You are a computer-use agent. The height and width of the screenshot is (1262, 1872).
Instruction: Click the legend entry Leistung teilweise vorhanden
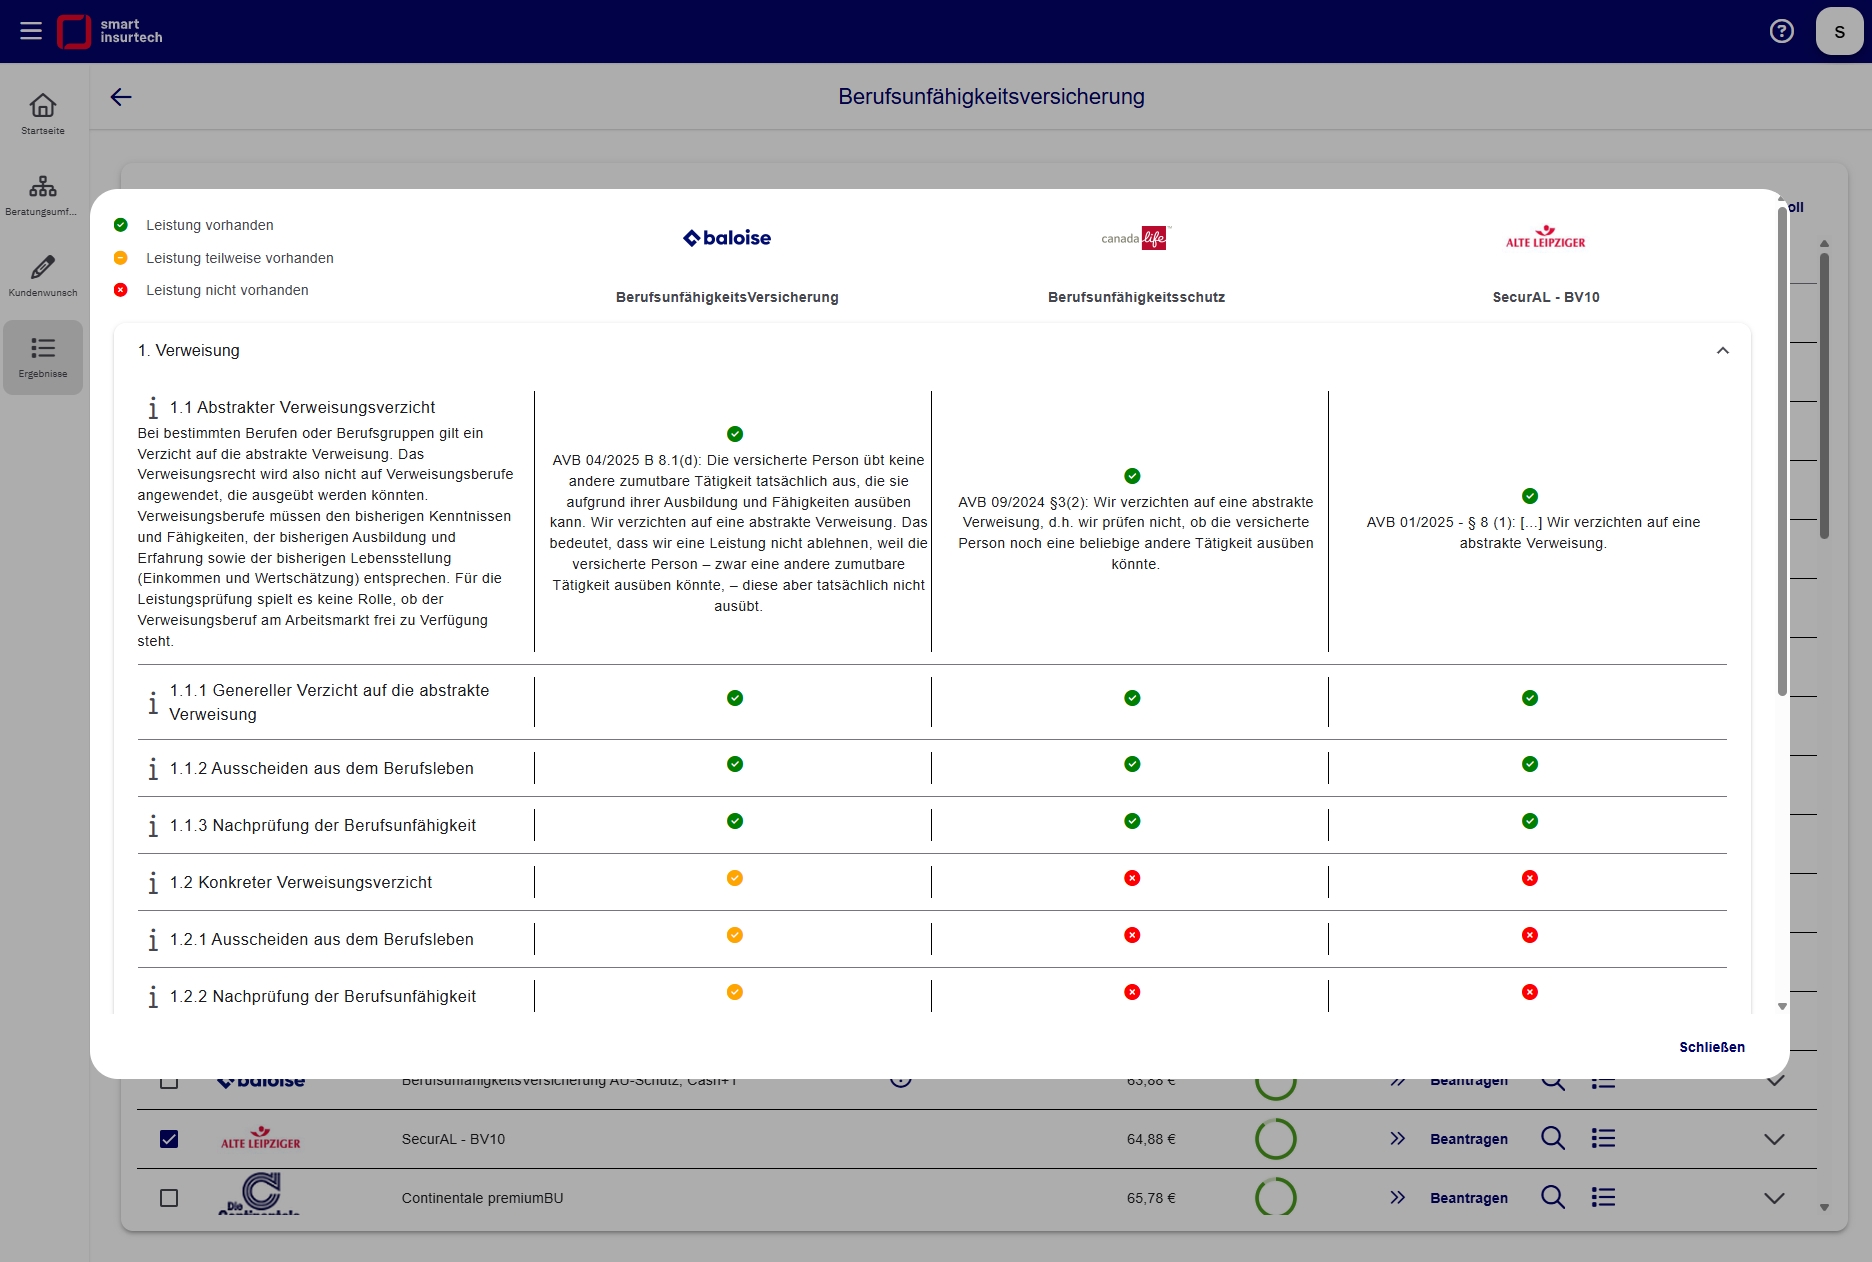pyautogui.click(x=240, y=258)
